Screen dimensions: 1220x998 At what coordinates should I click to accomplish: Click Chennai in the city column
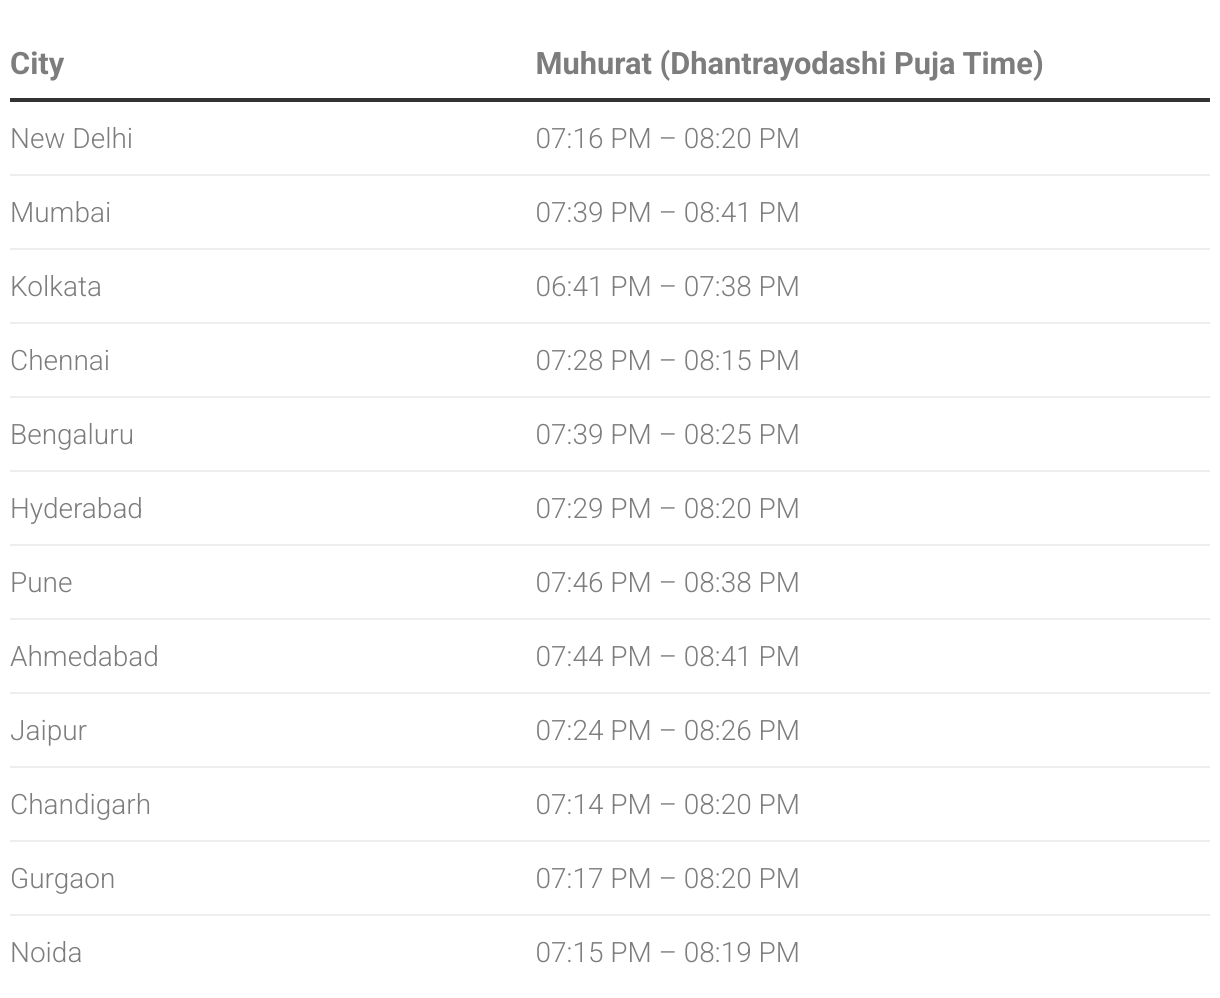(60, 360)
